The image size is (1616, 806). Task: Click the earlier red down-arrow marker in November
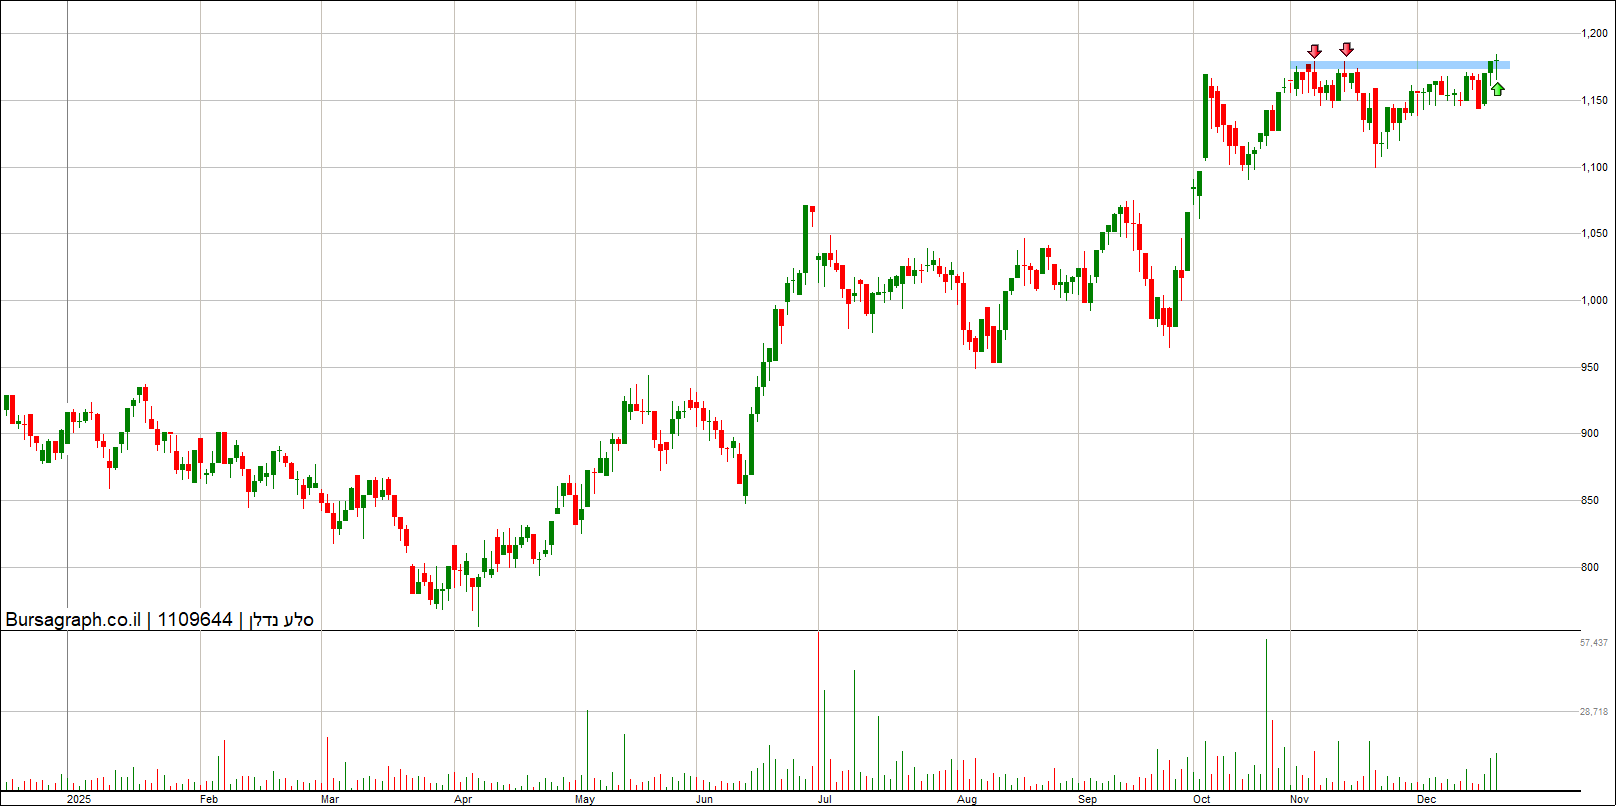(x=1315, y=51)
